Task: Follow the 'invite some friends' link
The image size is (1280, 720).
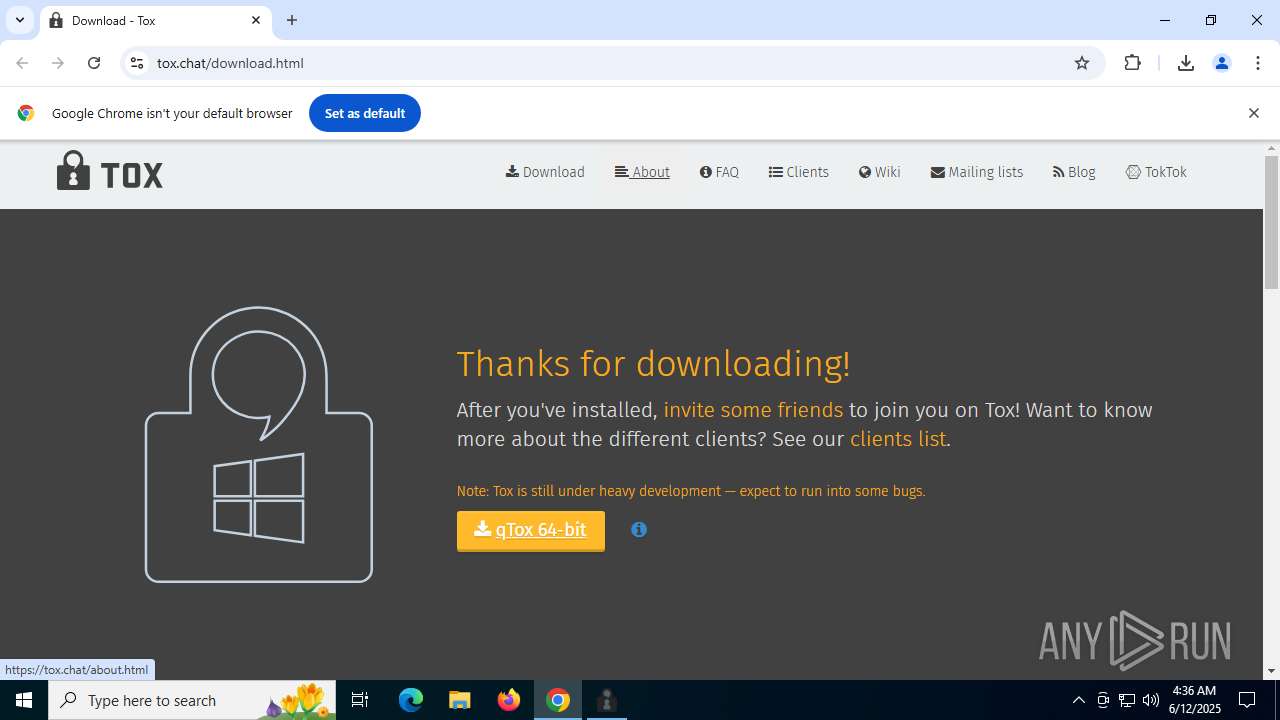Action: (x=753, y=410)
